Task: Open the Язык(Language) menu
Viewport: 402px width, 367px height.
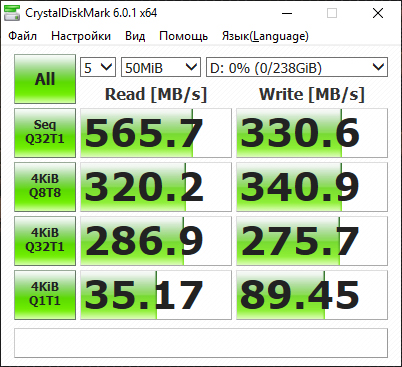Action: coord(265,36)
